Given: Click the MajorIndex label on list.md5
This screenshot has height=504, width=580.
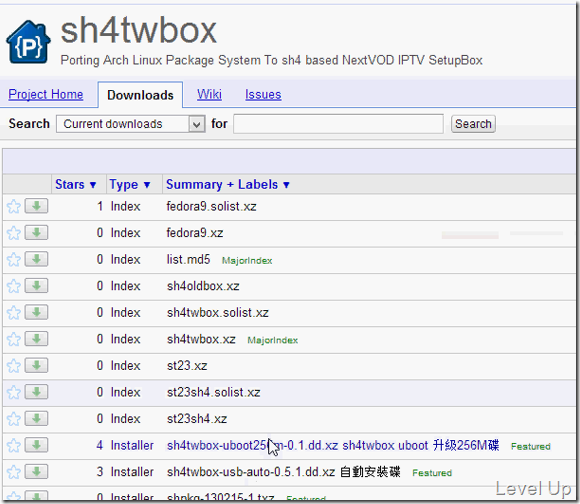Looking at the screenshot, I should coord(247,261).
